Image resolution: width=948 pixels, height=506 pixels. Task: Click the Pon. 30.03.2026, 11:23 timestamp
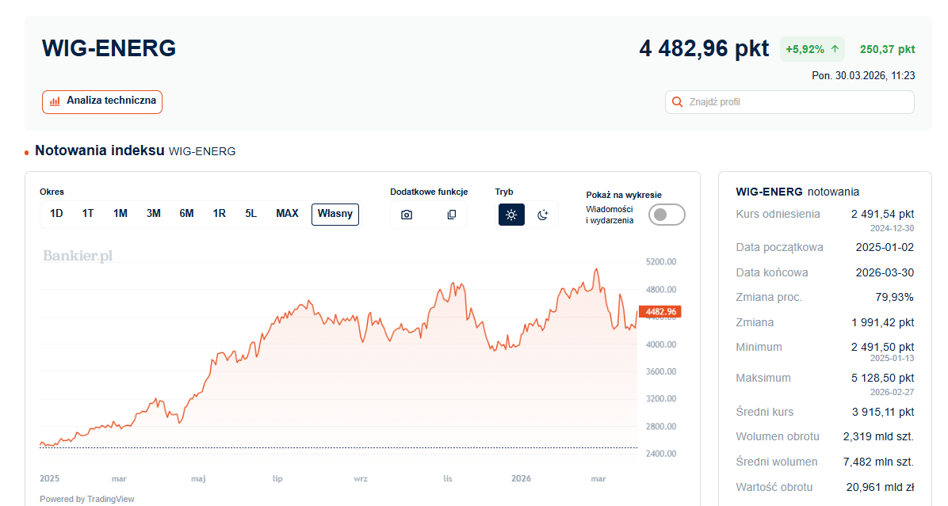(x=863, y=76)
